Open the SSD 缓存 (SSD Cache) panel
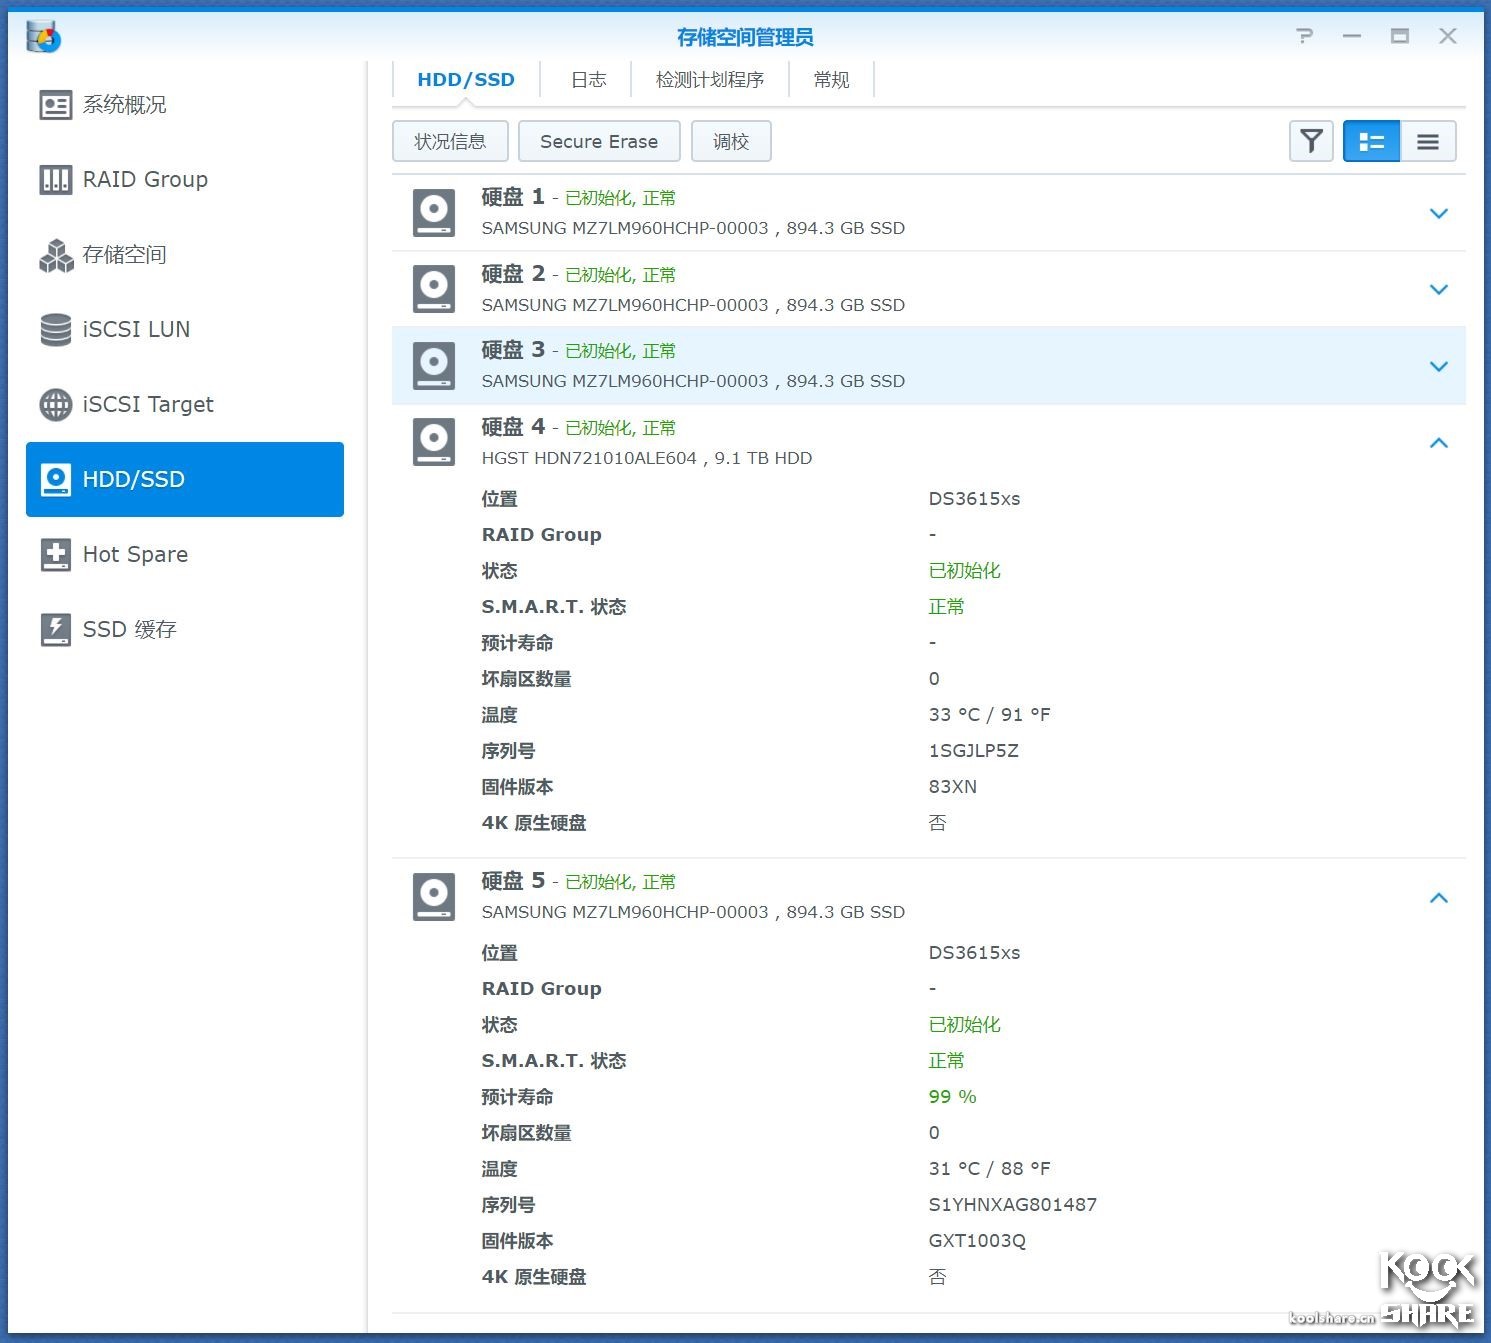This screenshot has height=1343, width=1491. (x=130, y=629)
